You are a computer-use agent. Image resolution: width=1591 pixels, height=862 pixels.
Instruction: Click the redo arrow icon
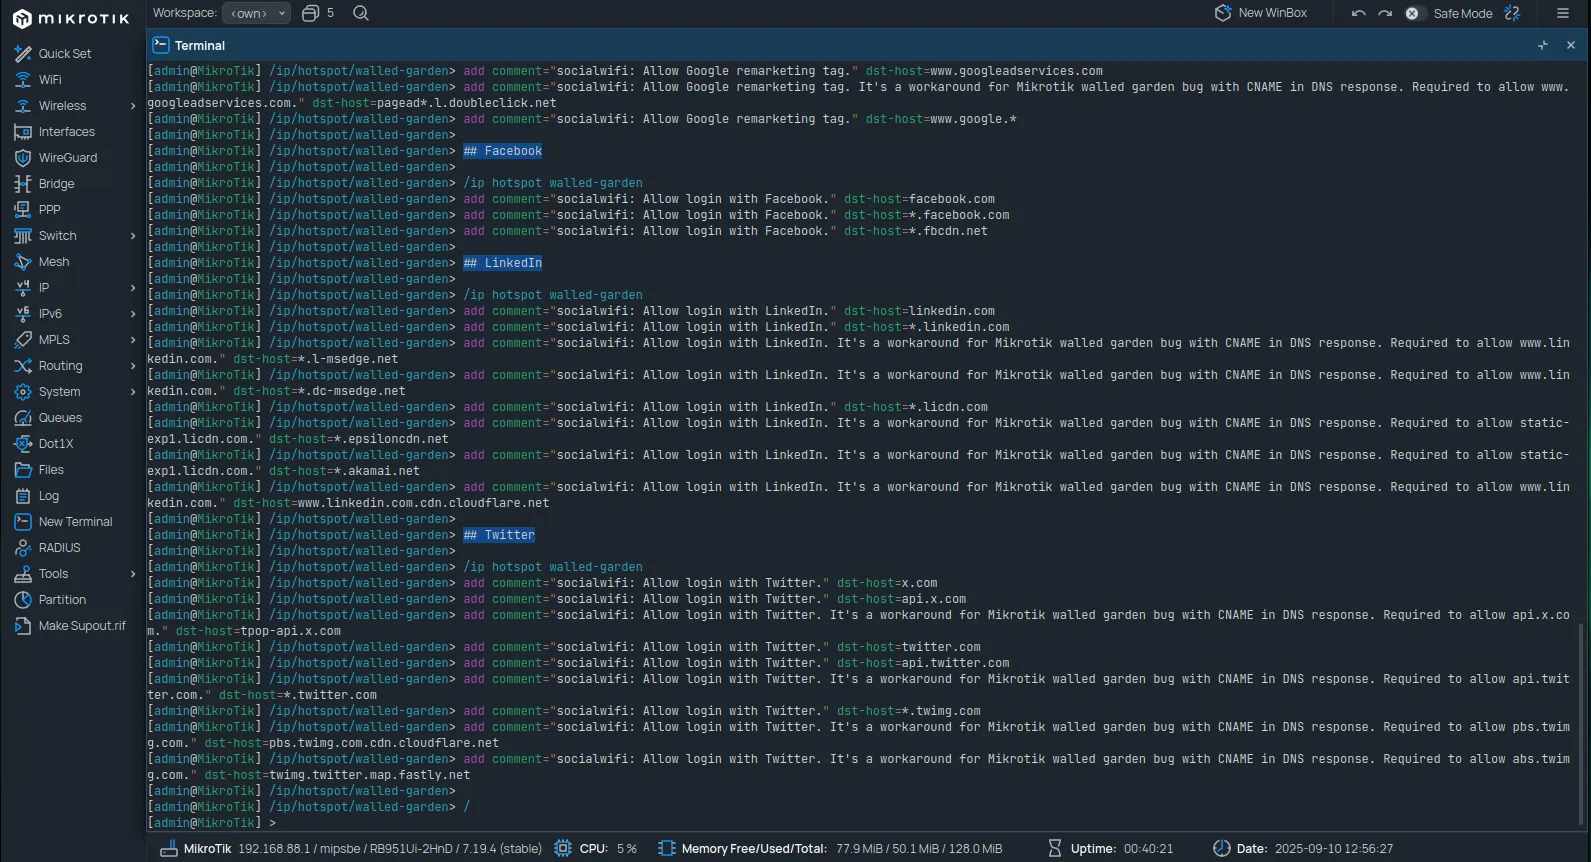click(1385, 13)
